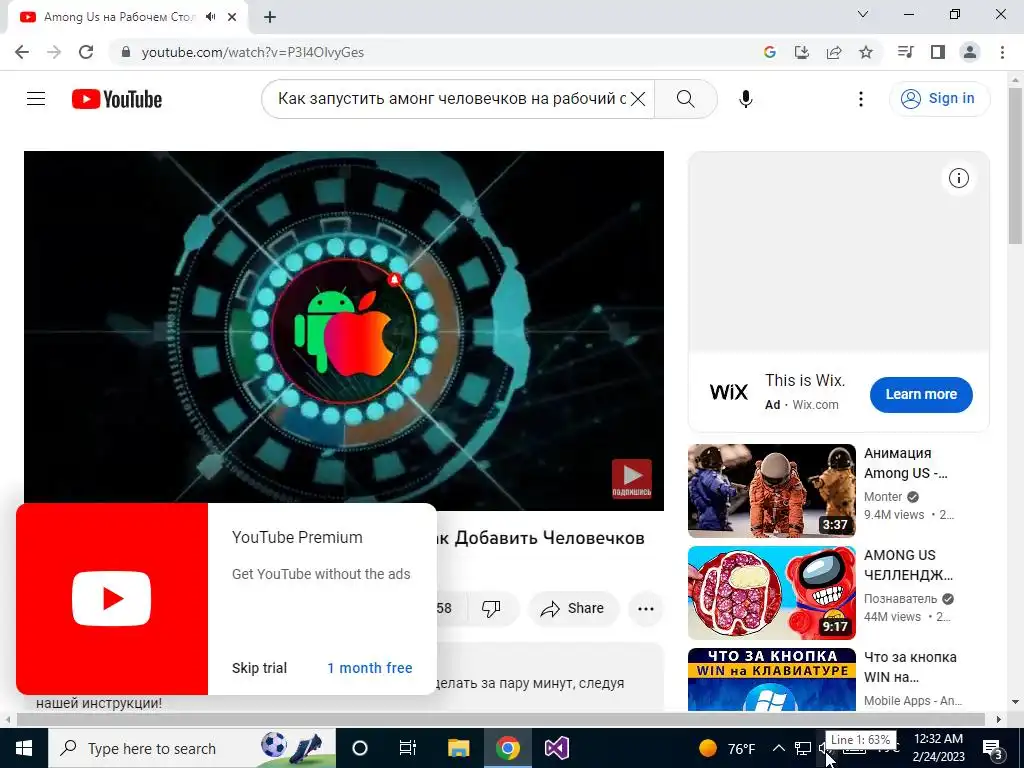
Task: Show hidden system tray icons
Action: (778, 748)
